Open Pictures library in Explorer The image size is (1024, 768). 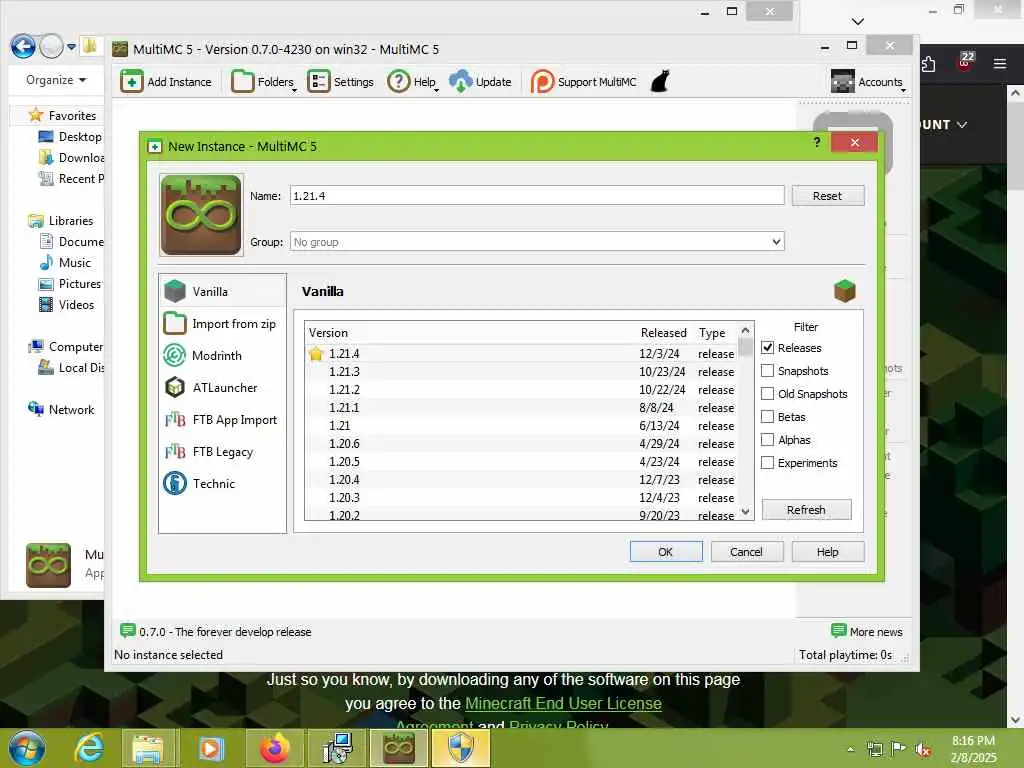(71, 283)
